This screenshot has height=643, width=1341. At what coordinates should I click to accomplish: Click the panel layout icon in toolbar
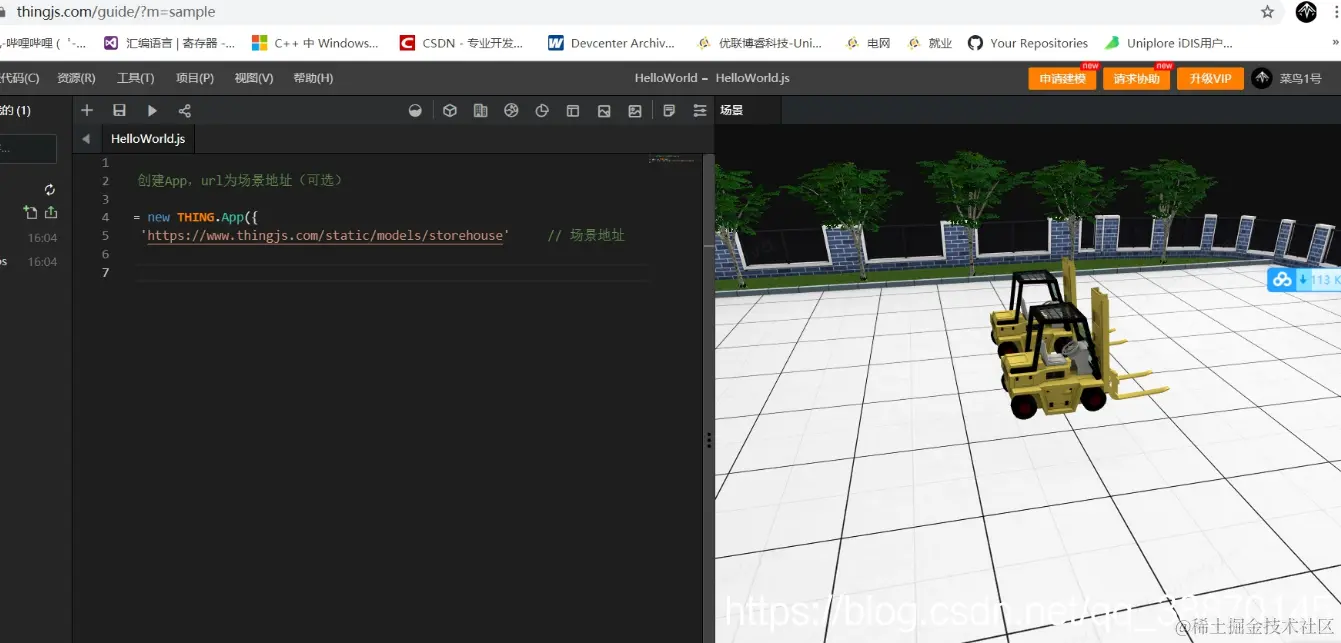pyautogui.click(x=573, y=110)
